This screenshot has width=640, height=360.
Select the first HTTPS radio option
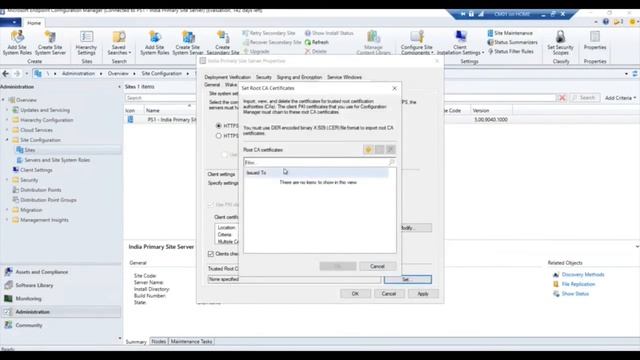[x=219, y=126]
